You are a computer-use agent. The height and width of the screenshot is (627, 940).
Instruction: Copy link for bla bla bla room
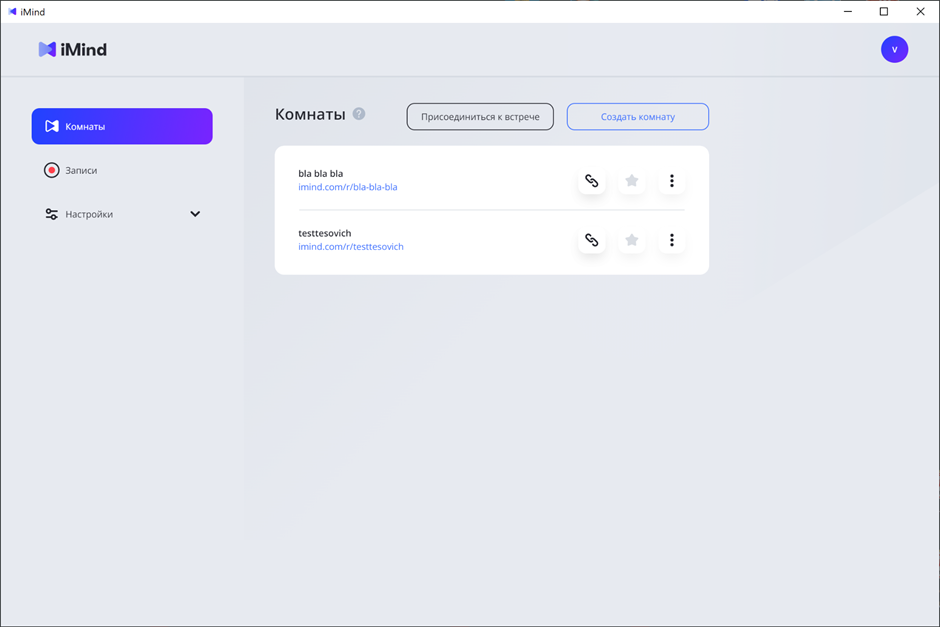click(591, 180)
